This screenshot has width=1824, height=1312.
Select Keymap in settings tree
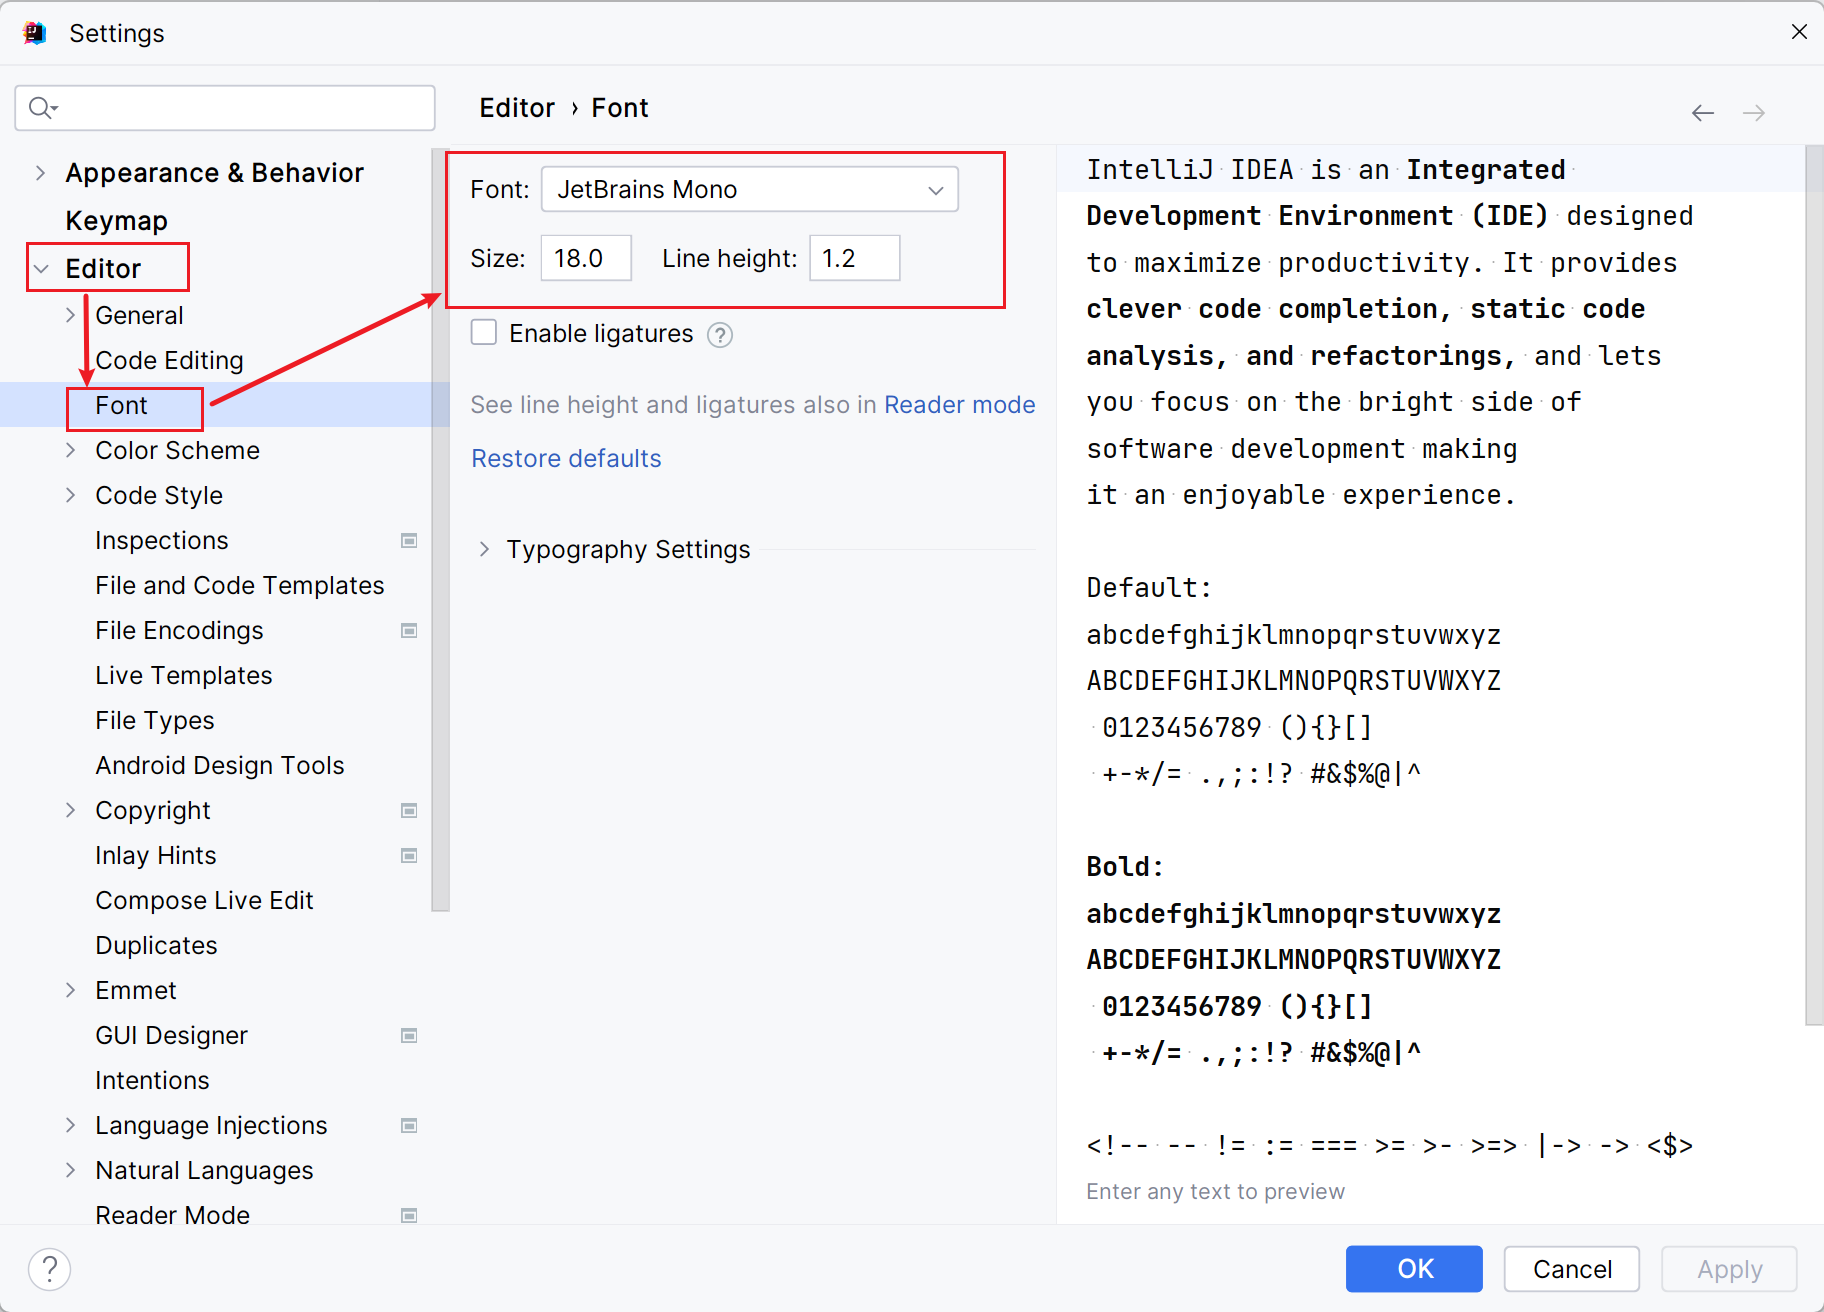pos(116,220)
